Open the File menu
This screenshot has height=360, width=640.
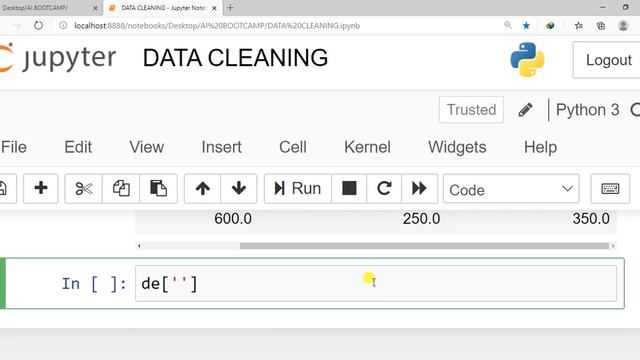pos(14,147)
